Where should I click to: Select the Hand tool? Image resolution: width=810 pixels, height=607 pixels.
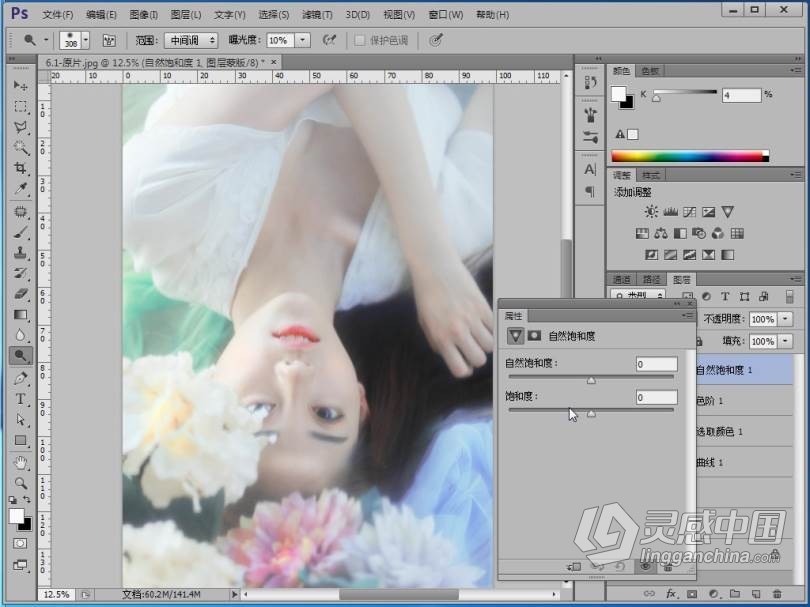coord(20,463)
